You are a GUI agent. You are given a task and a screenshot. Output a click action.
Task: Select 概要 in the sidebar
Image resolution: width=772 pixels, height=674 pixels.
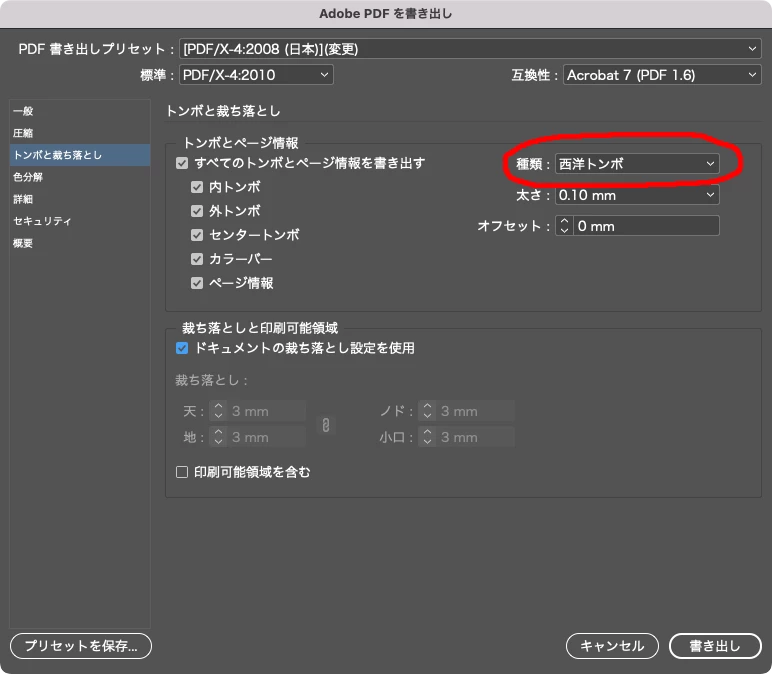pos(80,243)
